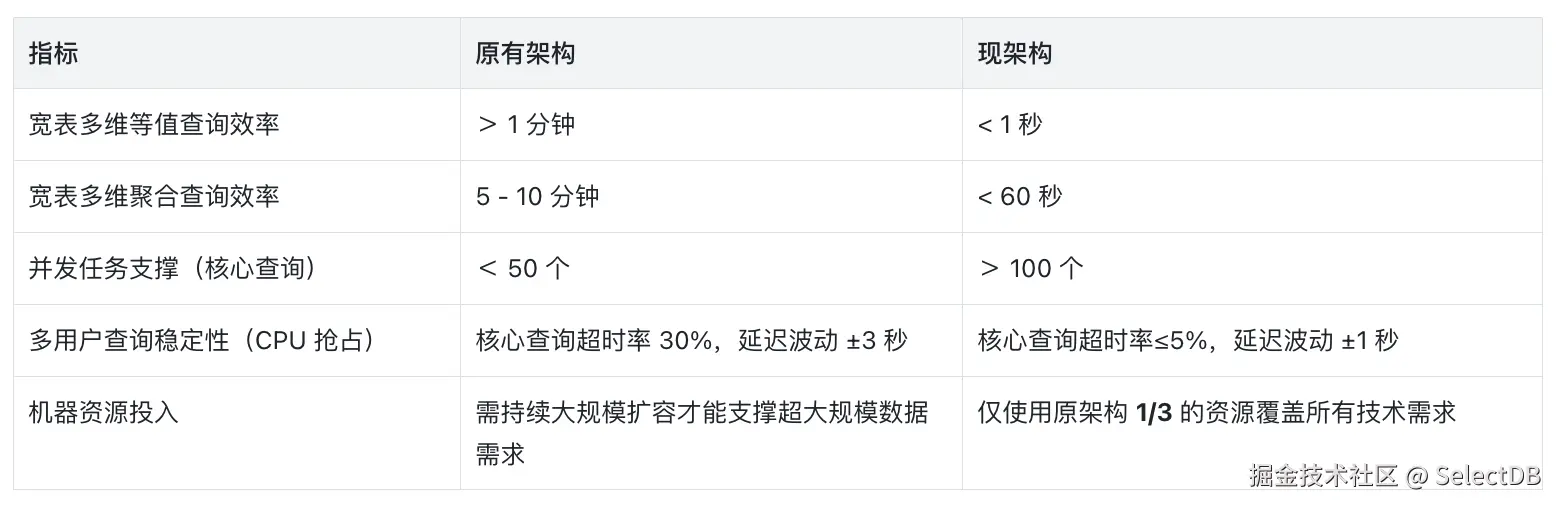Image resolution: width=1558 pixels, height=506 pixels.
Task: Click the 指标 column header
Action: point(54,54)
